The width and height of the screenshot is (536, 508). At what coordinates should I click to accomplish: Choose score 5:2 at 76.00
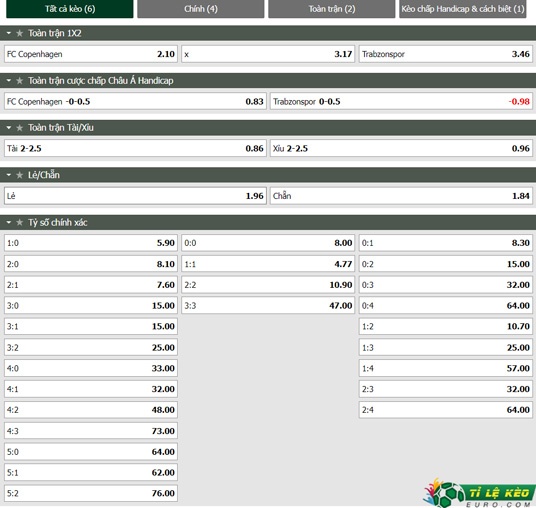91,493
